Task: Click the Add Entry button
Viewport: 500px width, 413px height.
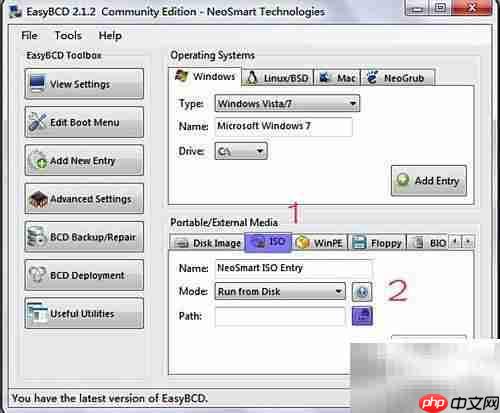Action: pos(428,180)
